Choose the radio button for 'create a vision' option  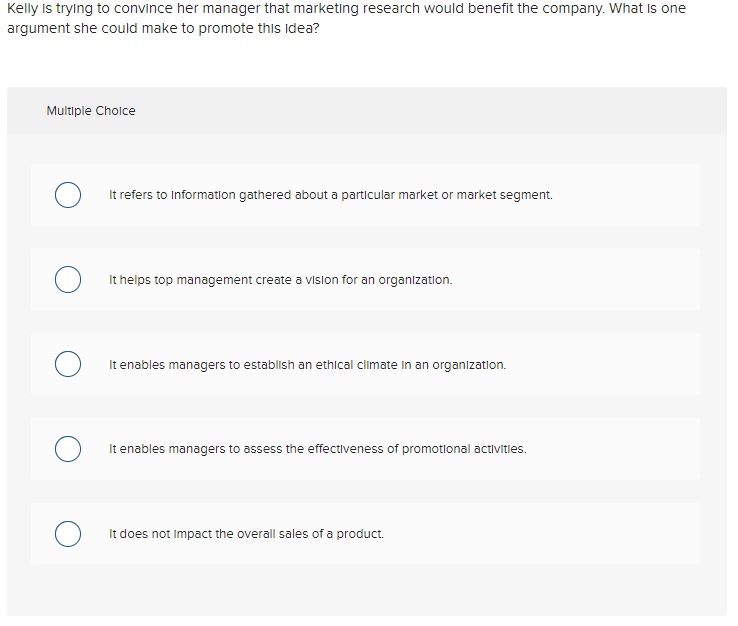[x=68, y=280]
